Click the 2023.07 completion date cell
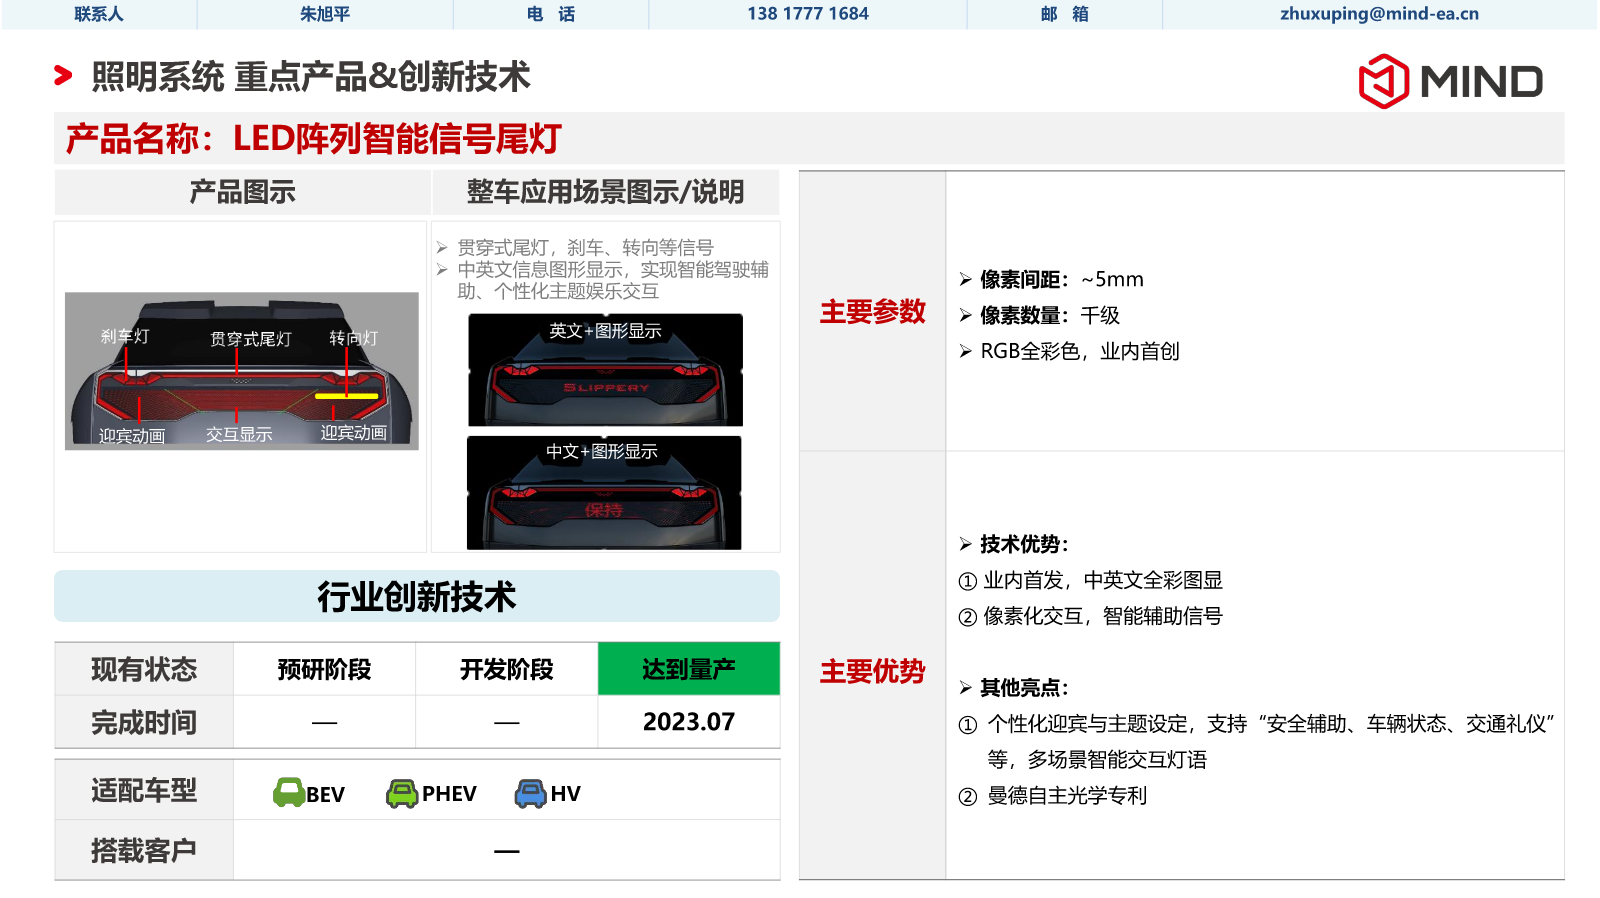The image size is (1600, 898). click(688, 722)
